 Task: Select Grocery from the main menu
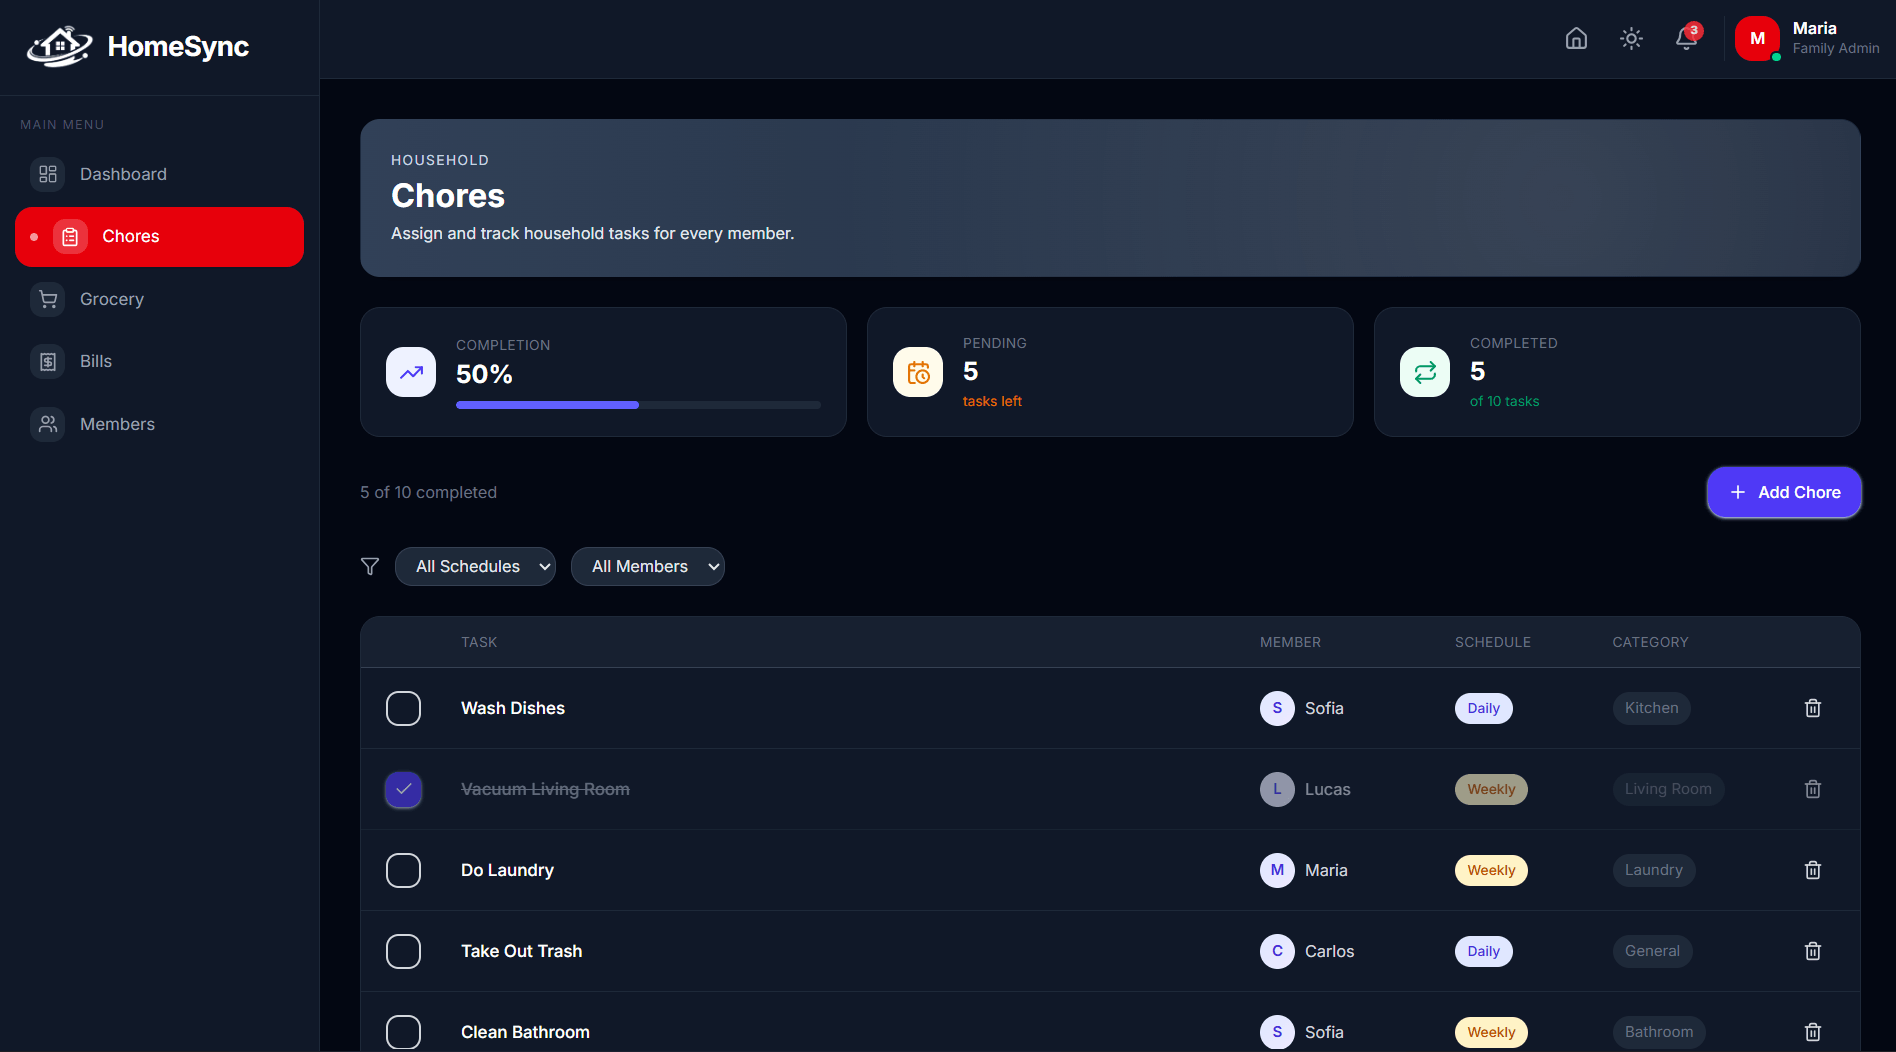(111, 298)
